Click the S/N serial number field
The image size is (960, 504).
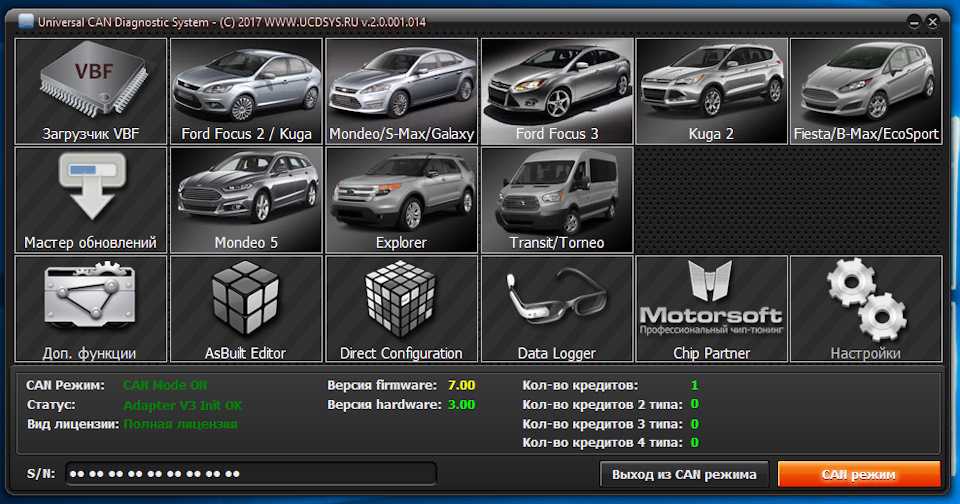(x=251, y=474)
